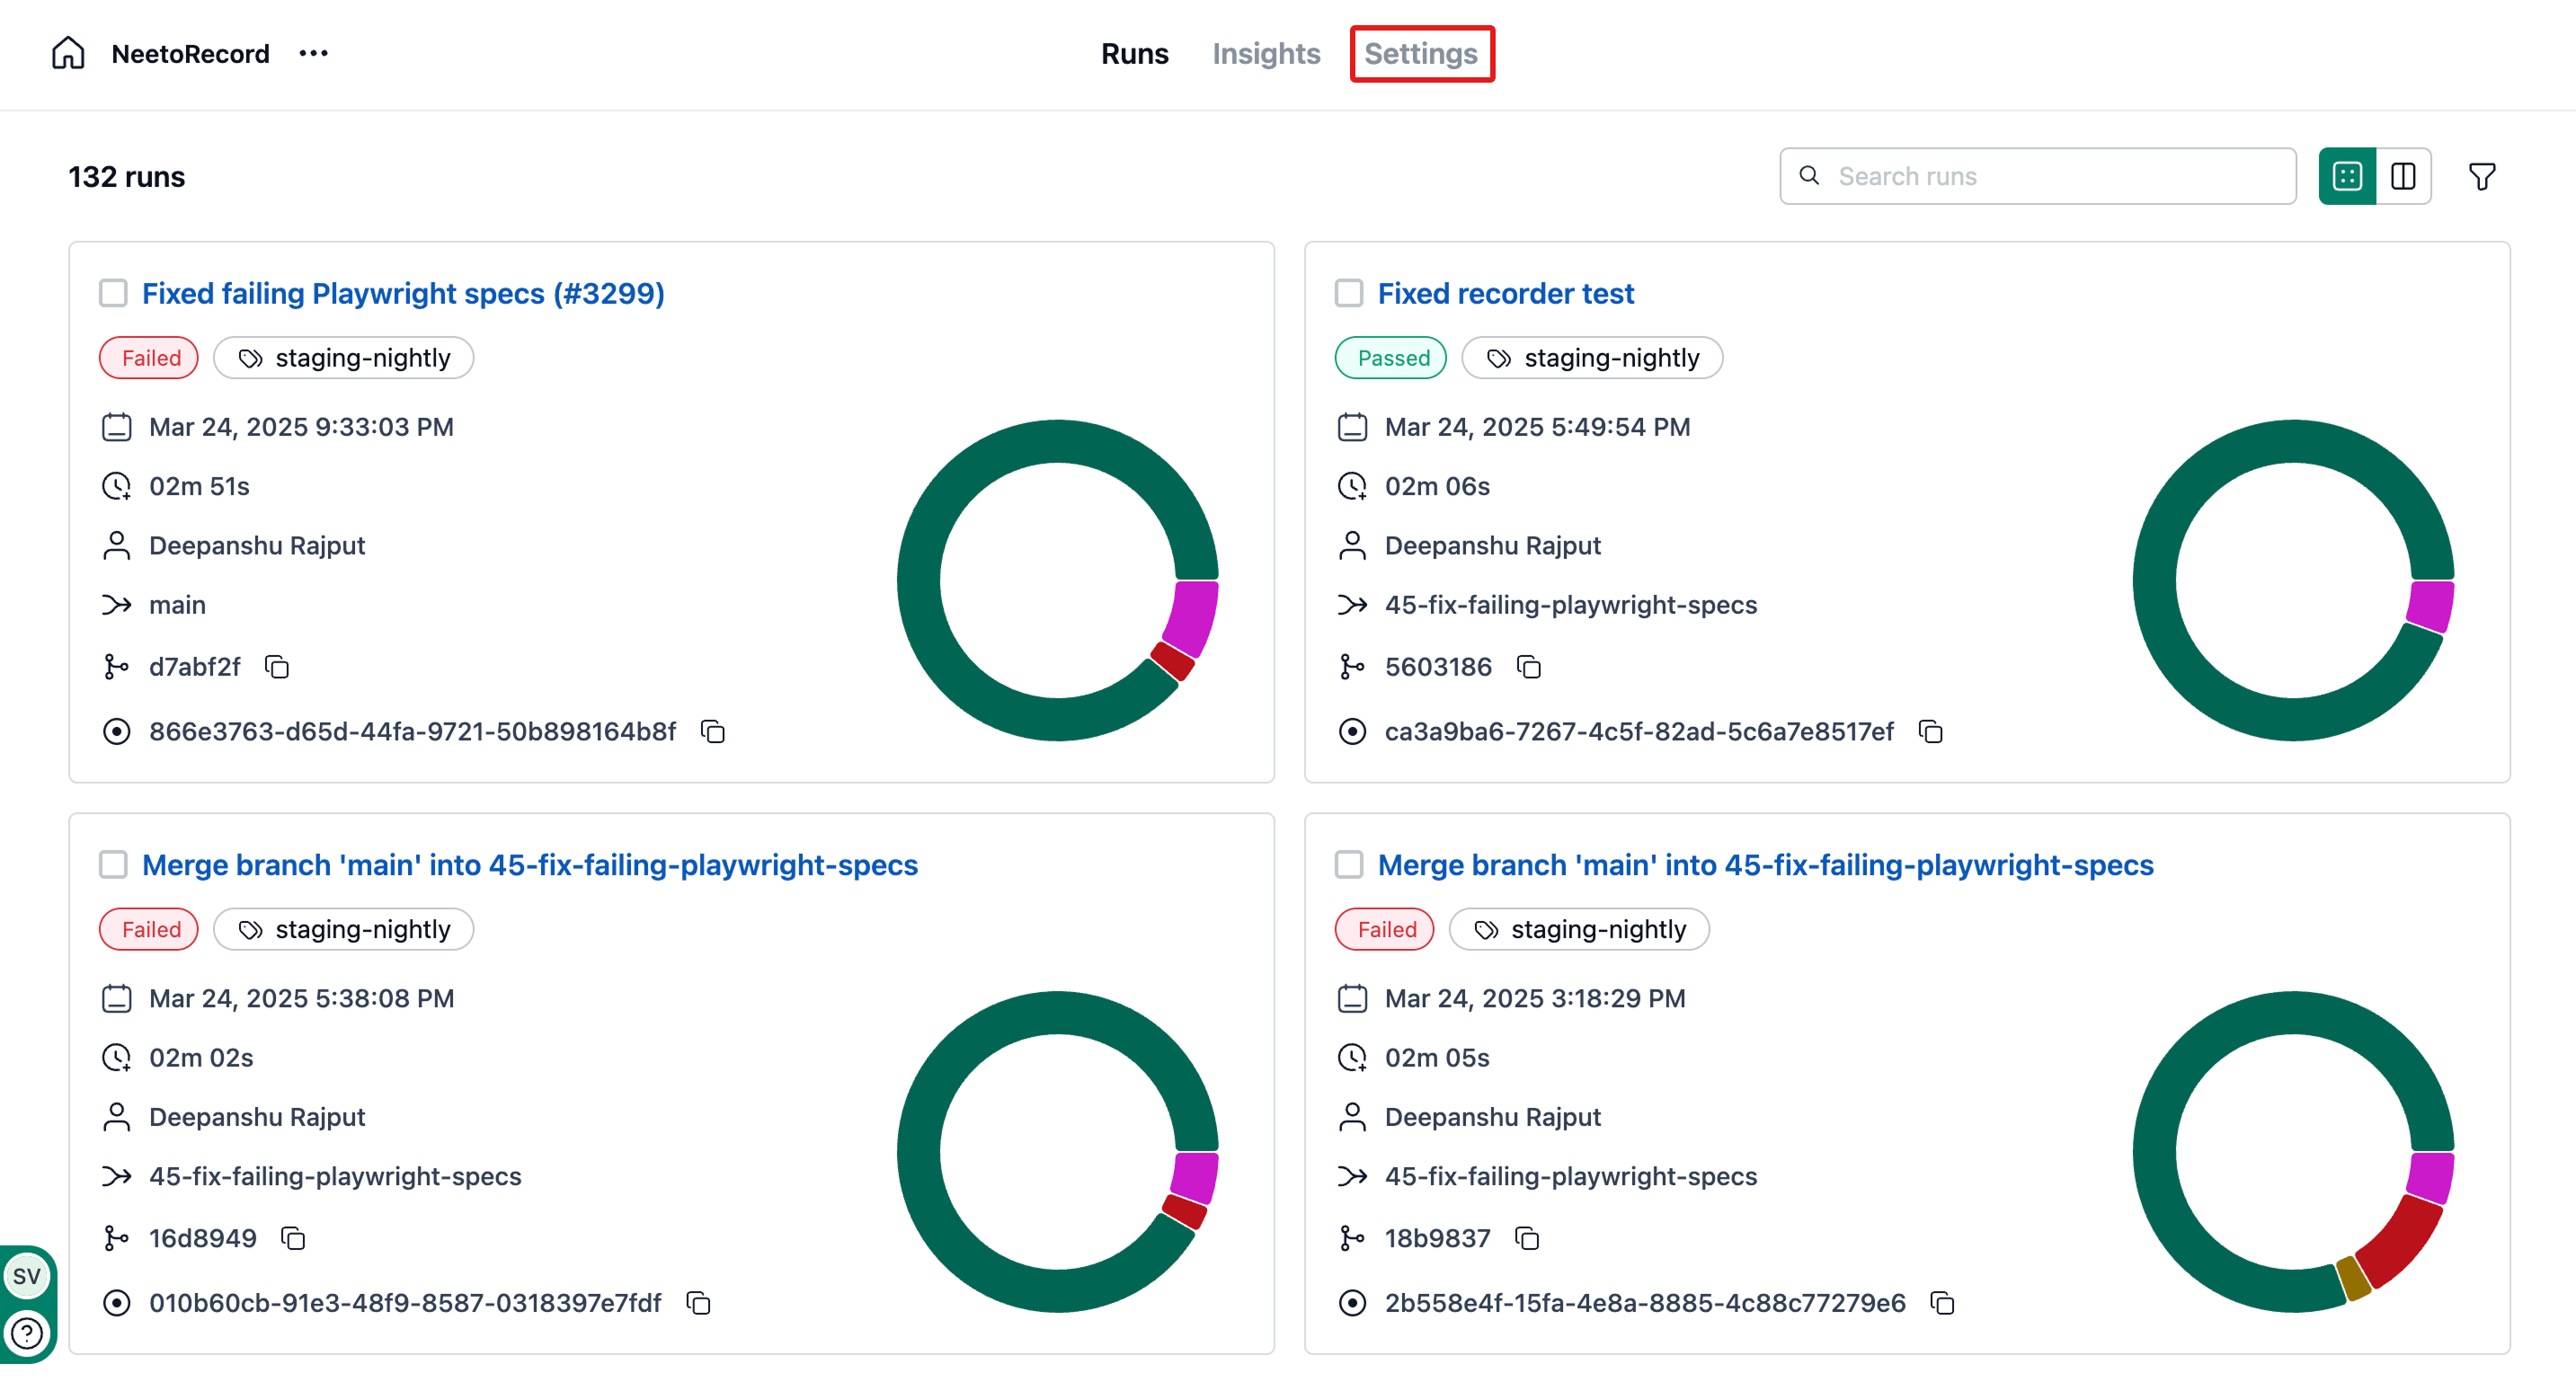
Task: Copy commit hash 5603186
Action: (1528, 666)
